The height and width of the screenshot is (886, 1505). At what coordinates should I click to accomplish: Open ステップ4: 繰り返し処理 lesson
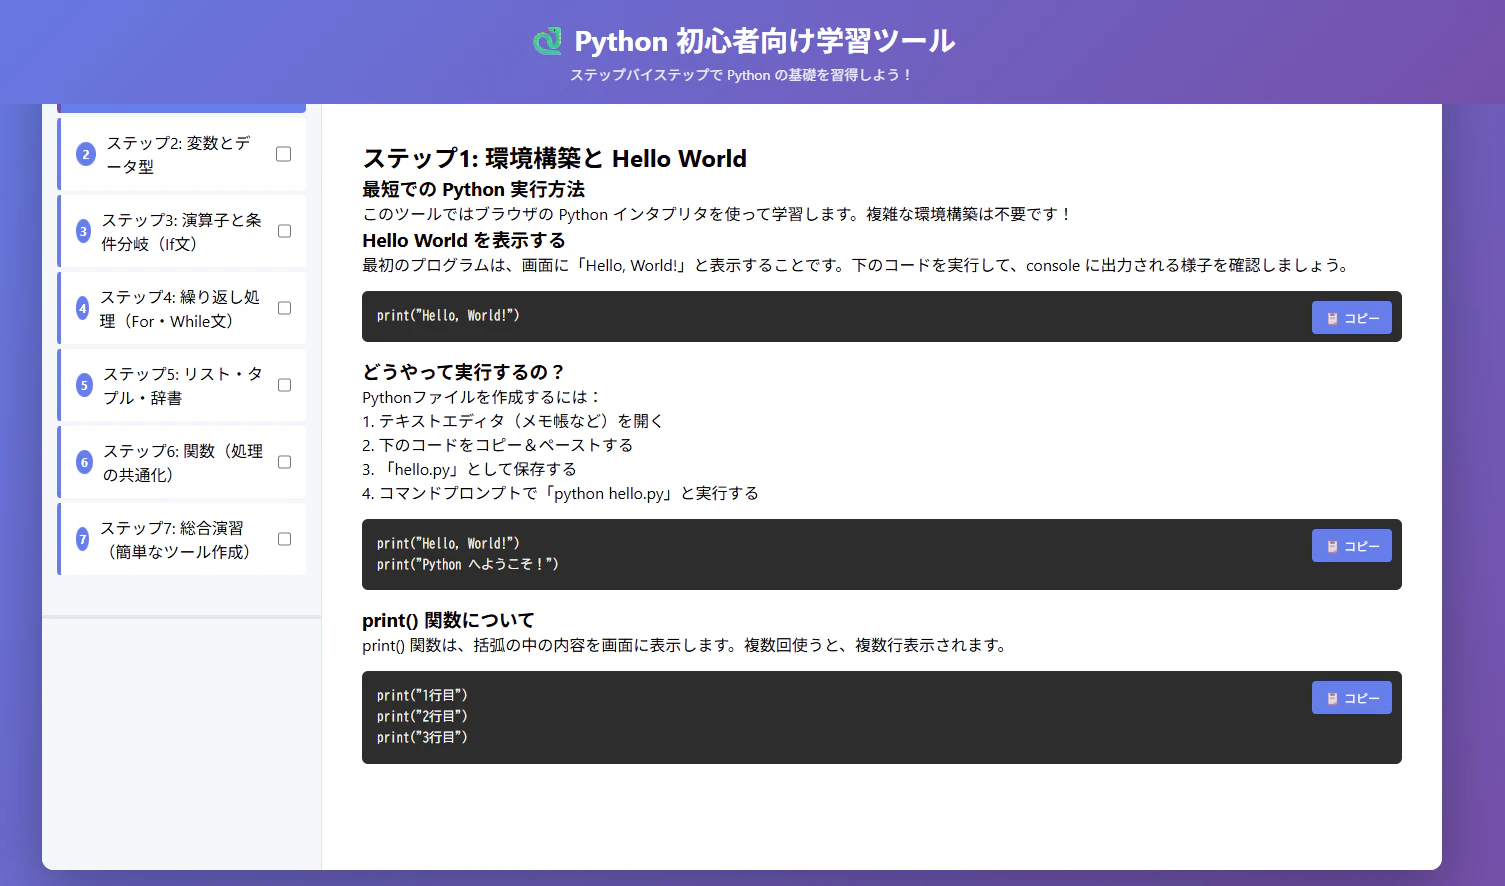(182, 308)
